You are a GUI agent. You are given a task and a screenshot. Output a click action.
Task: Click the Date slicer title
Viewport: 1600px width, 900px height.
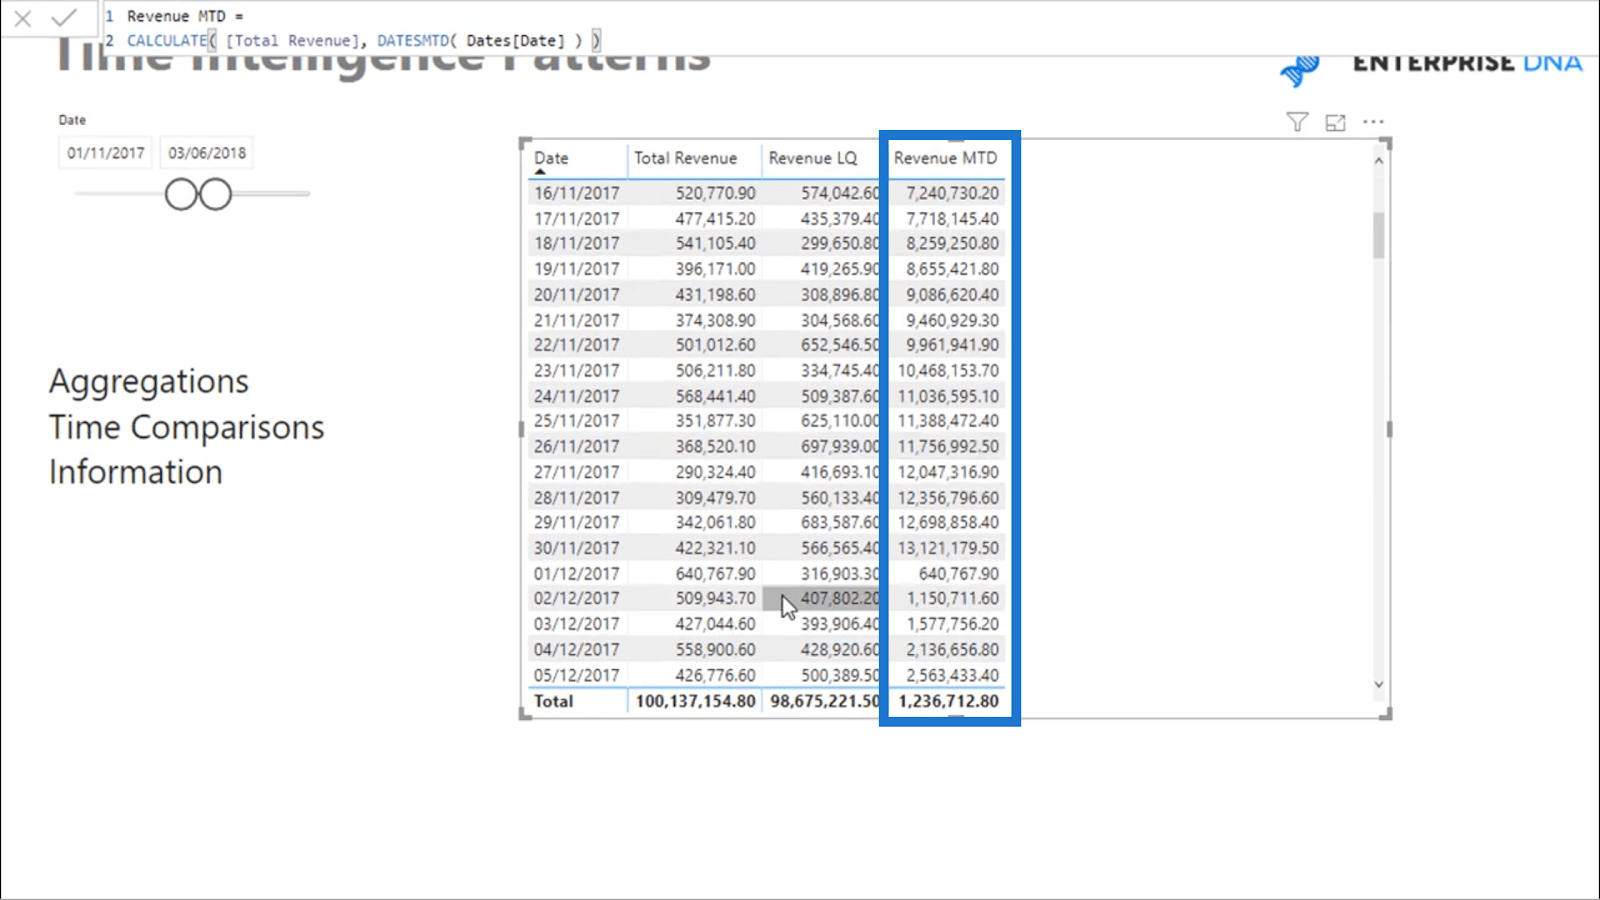72,120
